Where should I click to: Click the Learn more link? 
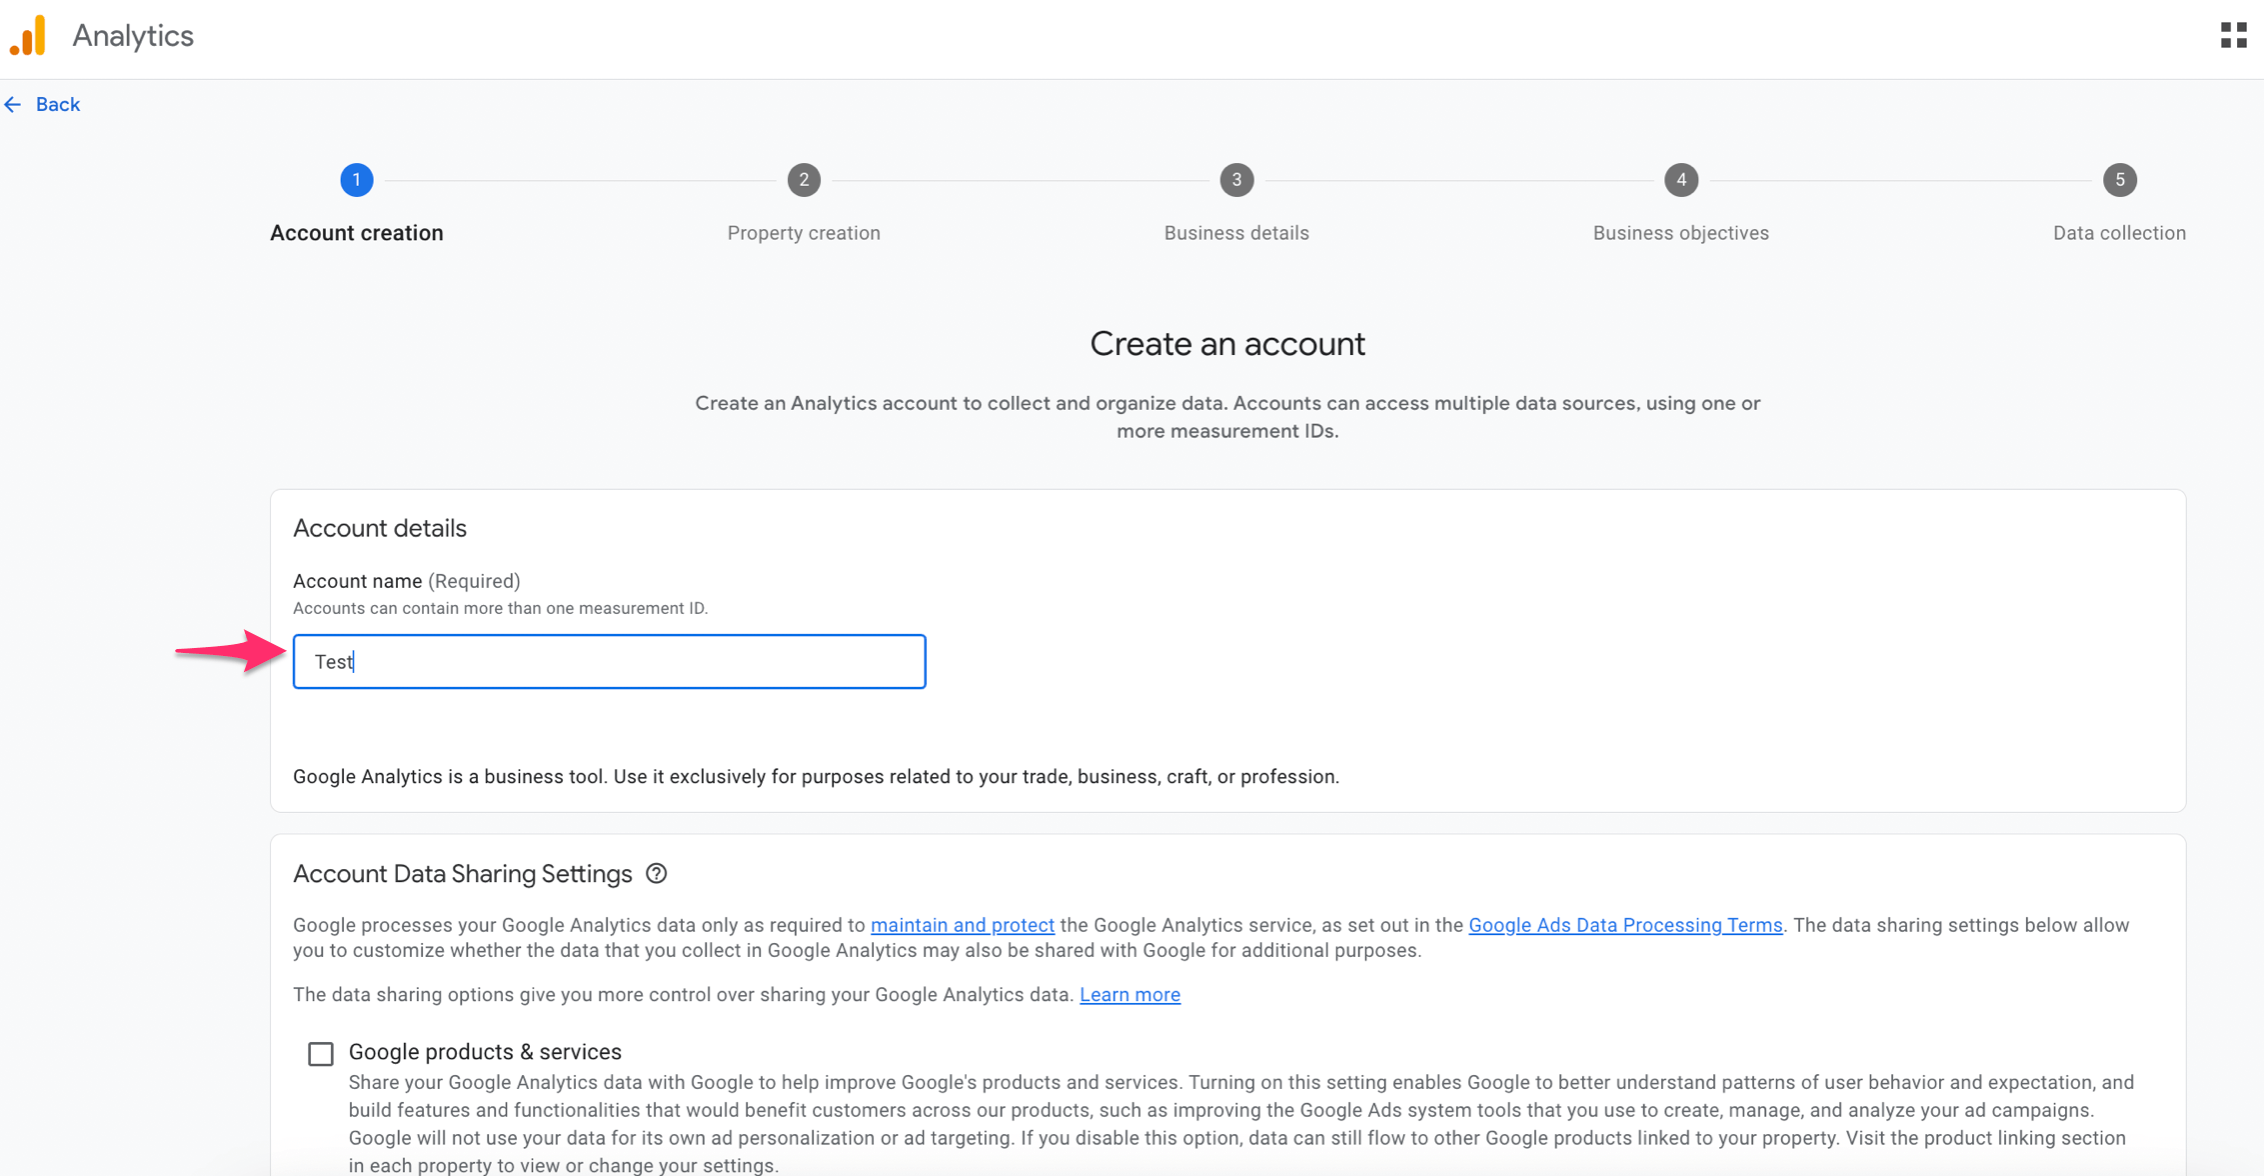(1129, 994)
